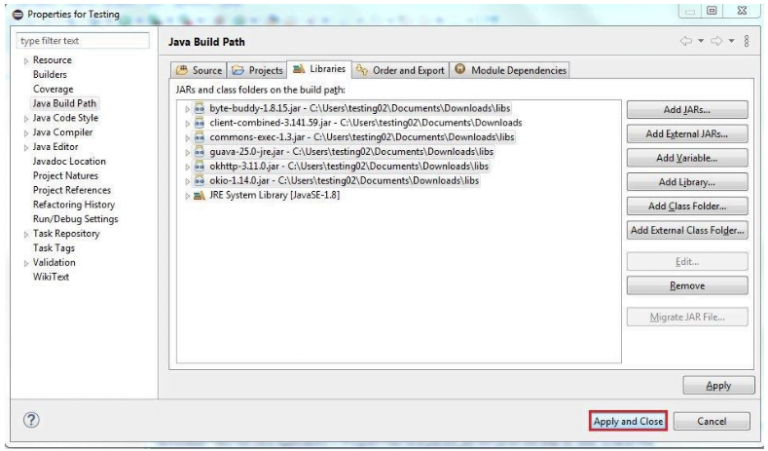
Task: Expand the commons-exec-1.3.jar entry
Action: coord(187,138)
